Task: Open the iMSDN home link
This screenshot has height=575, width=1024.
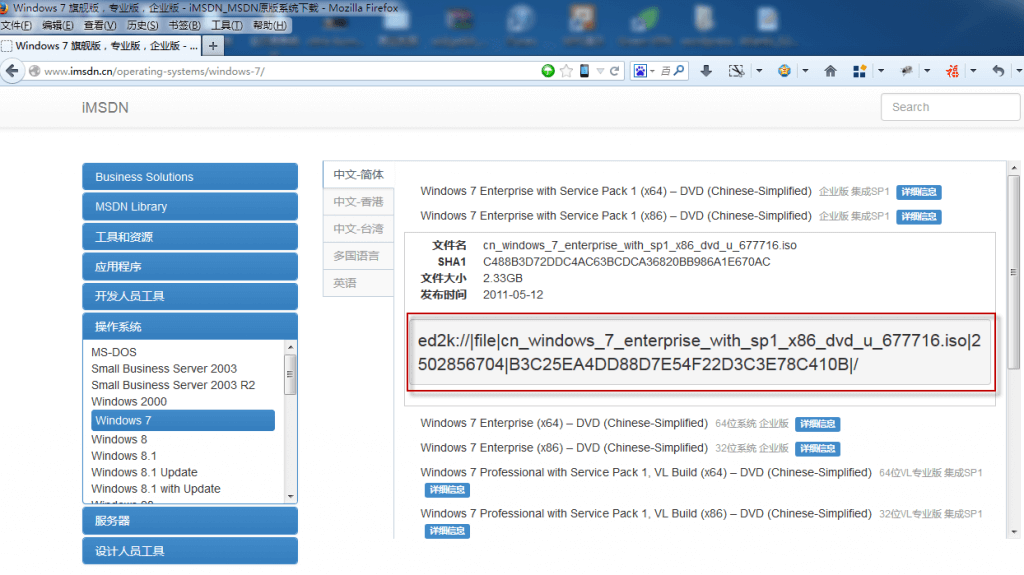Action: pyautogui.click(x=105, y=108)
